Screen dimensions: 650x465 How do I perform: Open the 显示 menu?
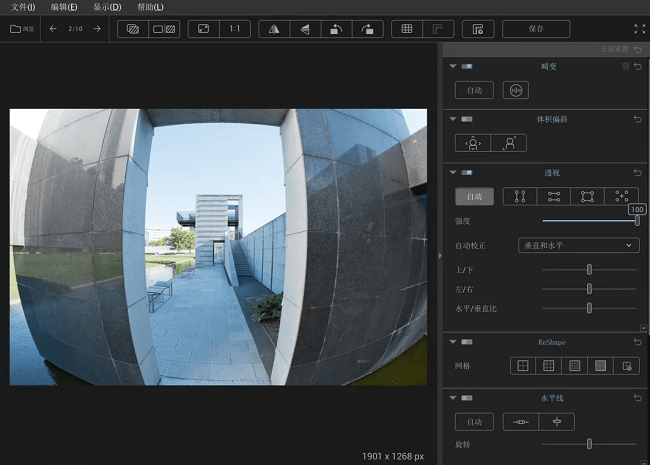107,7
